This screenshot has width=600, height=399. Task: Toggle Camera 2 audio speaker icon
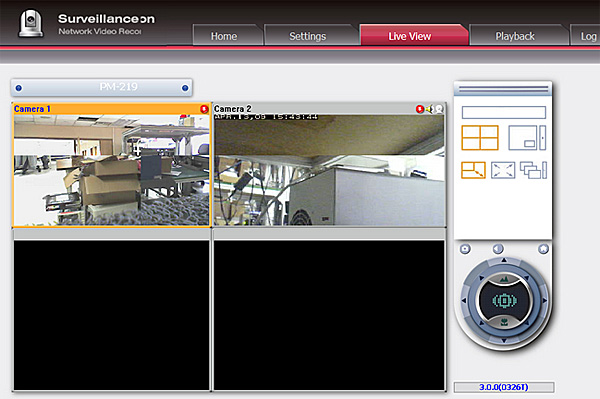(430, 109)
